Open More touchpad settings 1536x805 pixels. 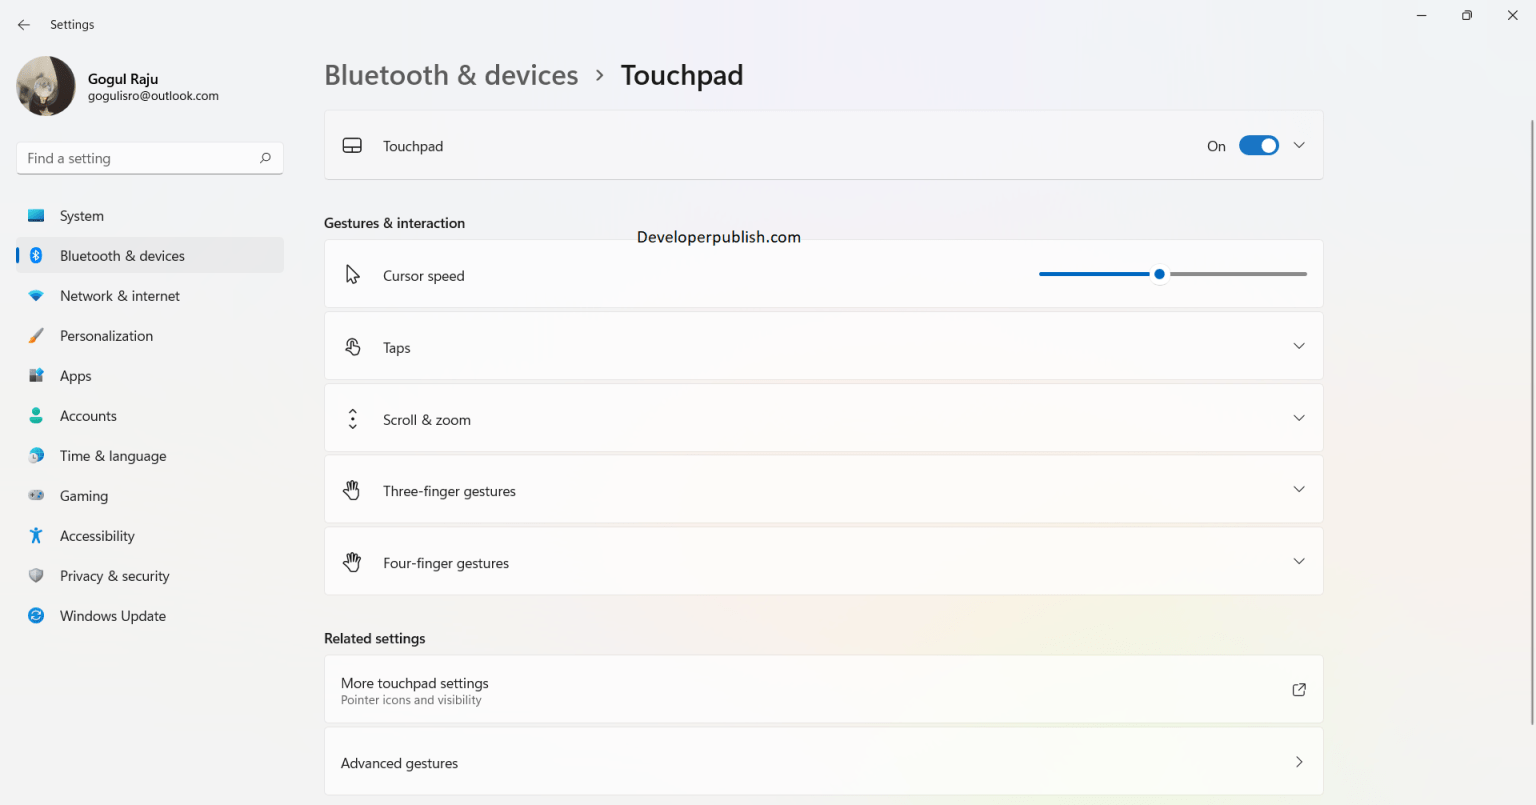[x=823, y=689]
